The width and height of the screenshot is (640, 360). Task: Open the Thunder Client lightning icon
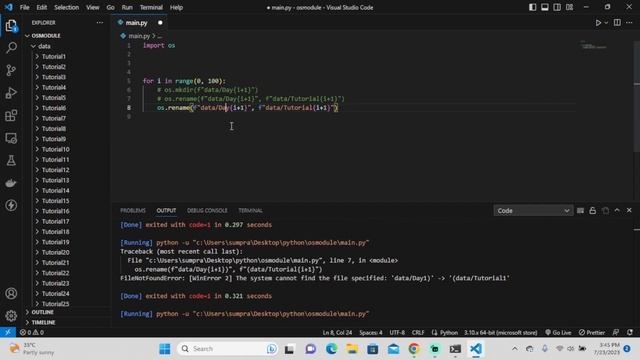11,205
